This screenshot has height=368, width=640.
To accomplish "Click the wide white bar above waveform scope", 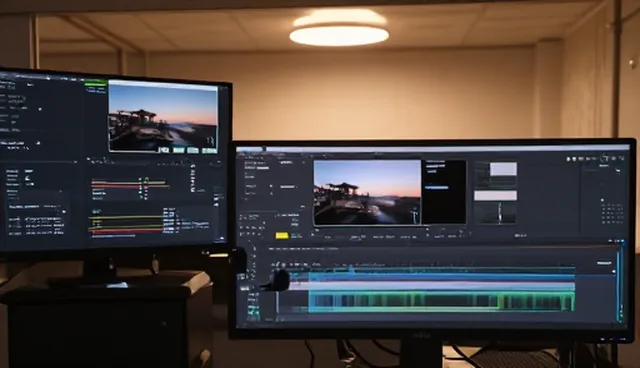I will pos(496,195).
